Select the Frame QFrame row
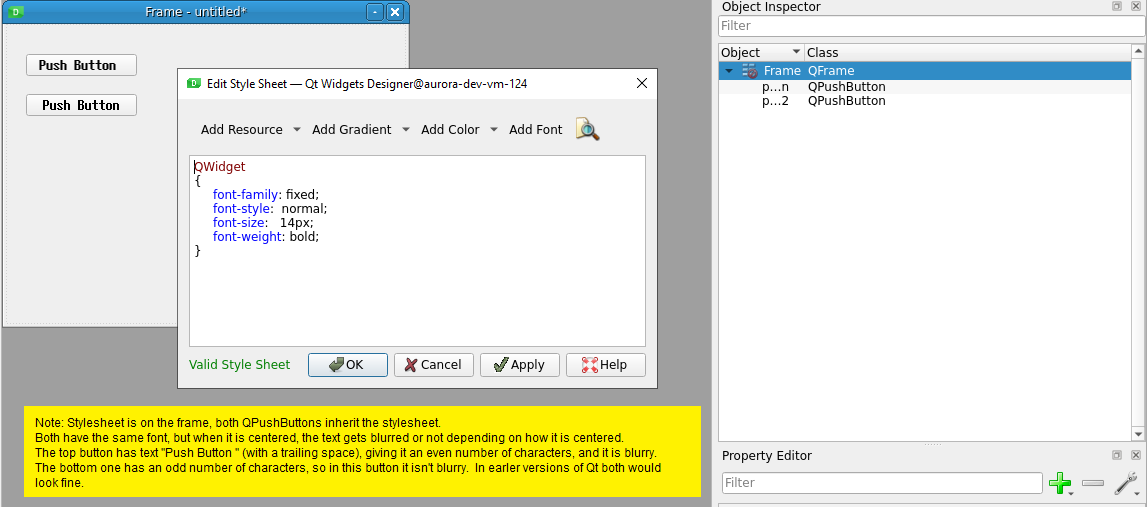The width and height of the screenshot is (1147, 507). pyautogui.click(x=925, y=71)
